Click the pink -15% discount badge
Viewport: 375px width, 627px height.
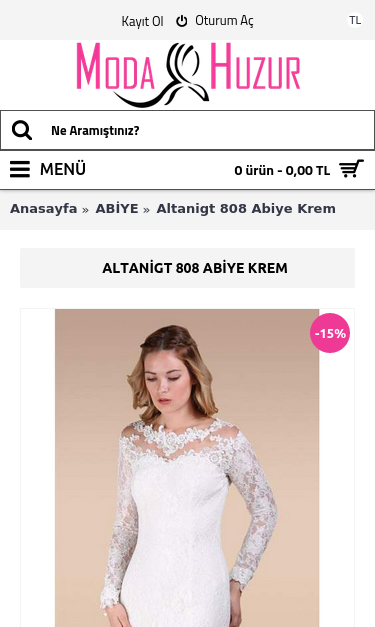[330, 333]
